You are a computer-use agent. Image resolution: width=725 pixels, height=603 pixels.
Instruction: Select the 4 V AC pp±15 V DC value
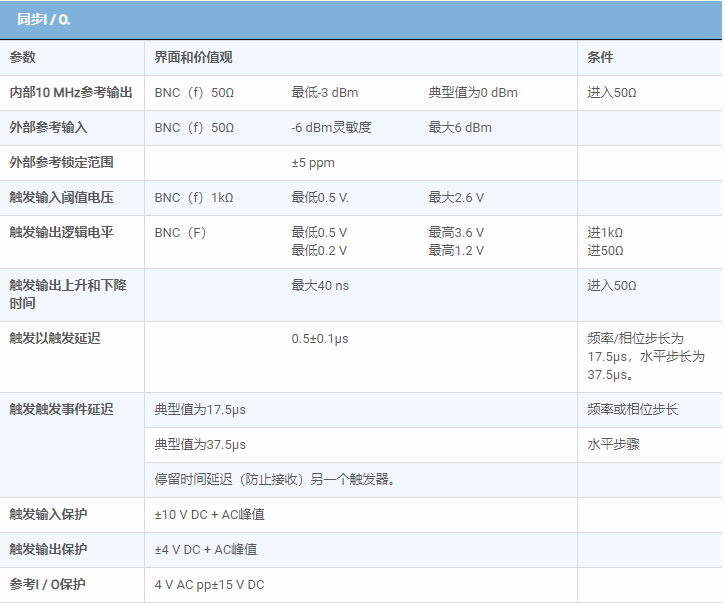[x=209, y=585]
